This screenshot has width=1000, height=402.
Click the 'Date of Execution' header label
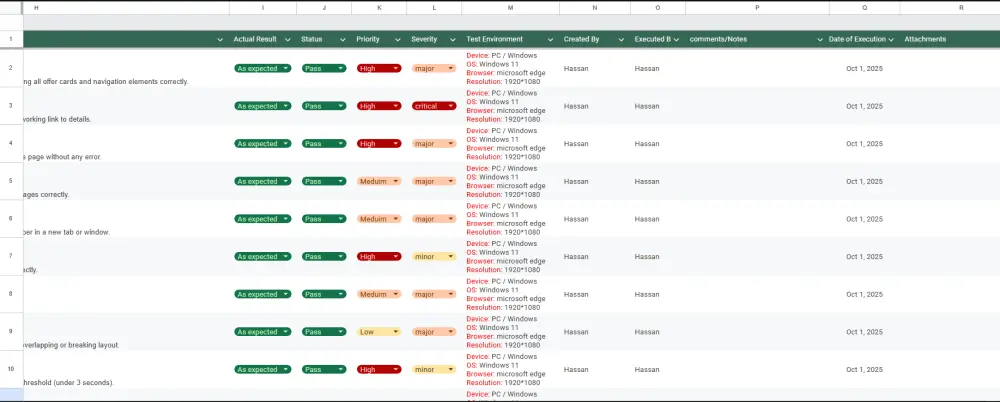tap(857, 40)
